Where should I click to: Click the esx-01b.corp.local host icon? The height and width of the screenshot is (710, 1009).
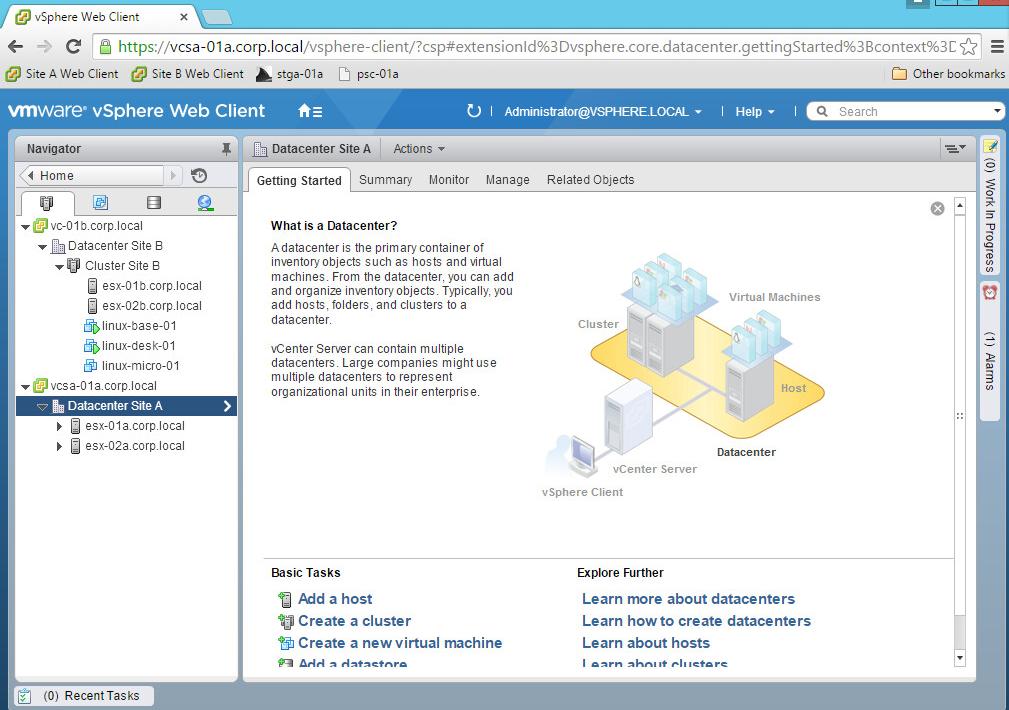(x=92, y=286)
